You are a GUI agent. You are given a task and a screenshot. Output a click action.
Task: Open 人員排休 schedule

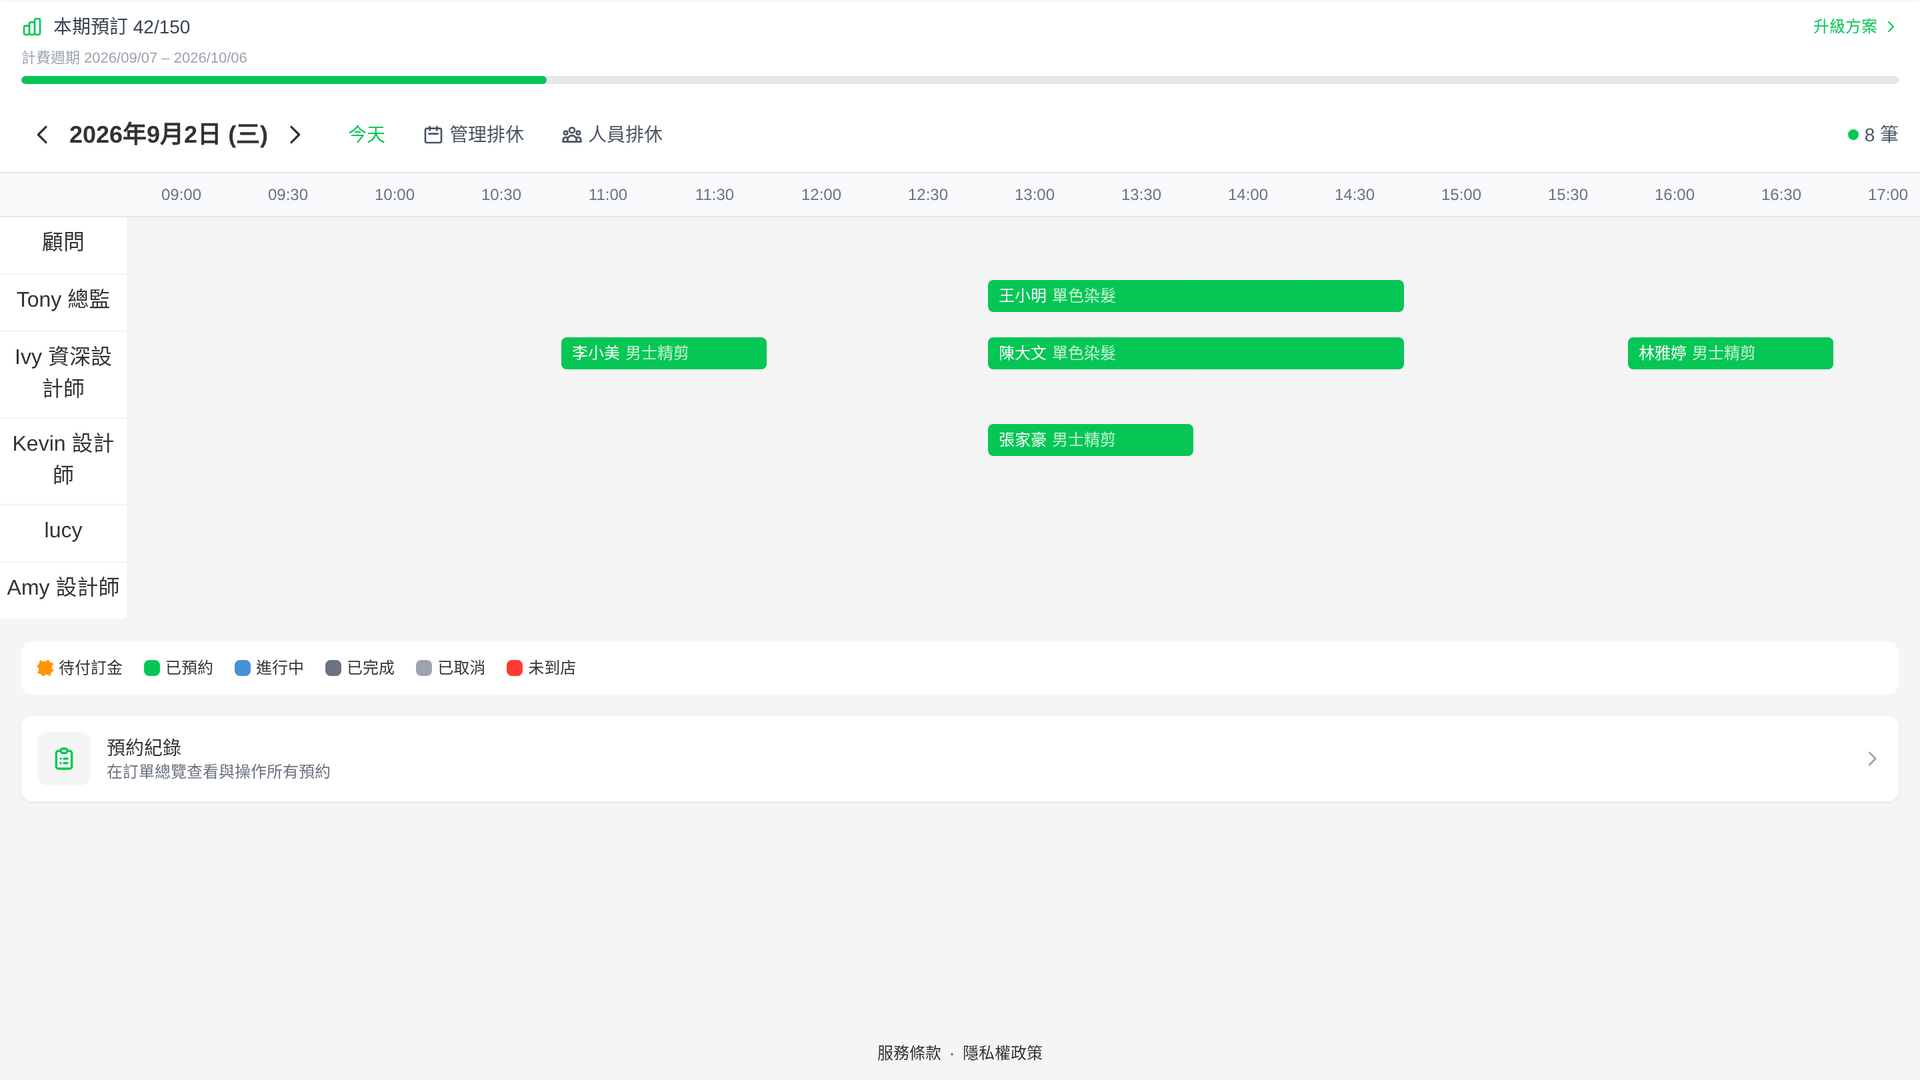612,135
